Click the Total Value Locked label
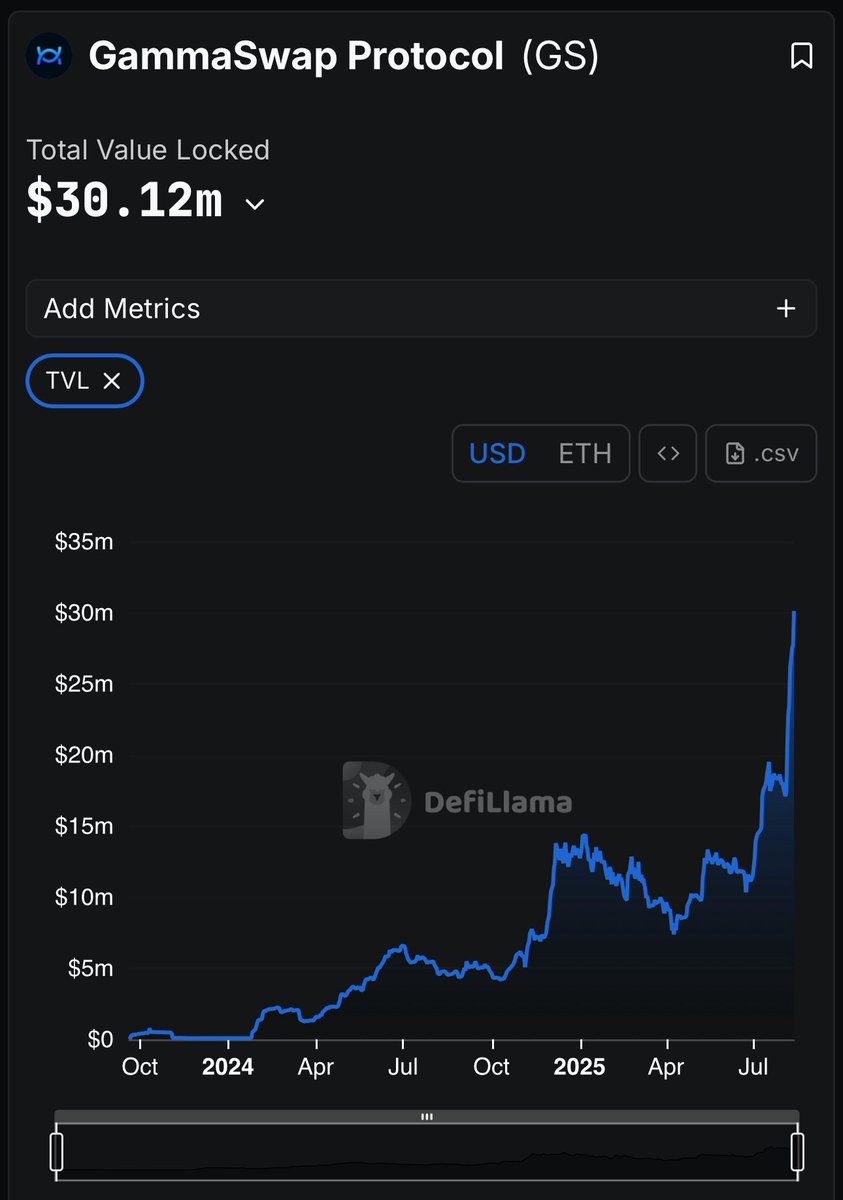This screenshot has height=1200, width=843. (148, 150)
